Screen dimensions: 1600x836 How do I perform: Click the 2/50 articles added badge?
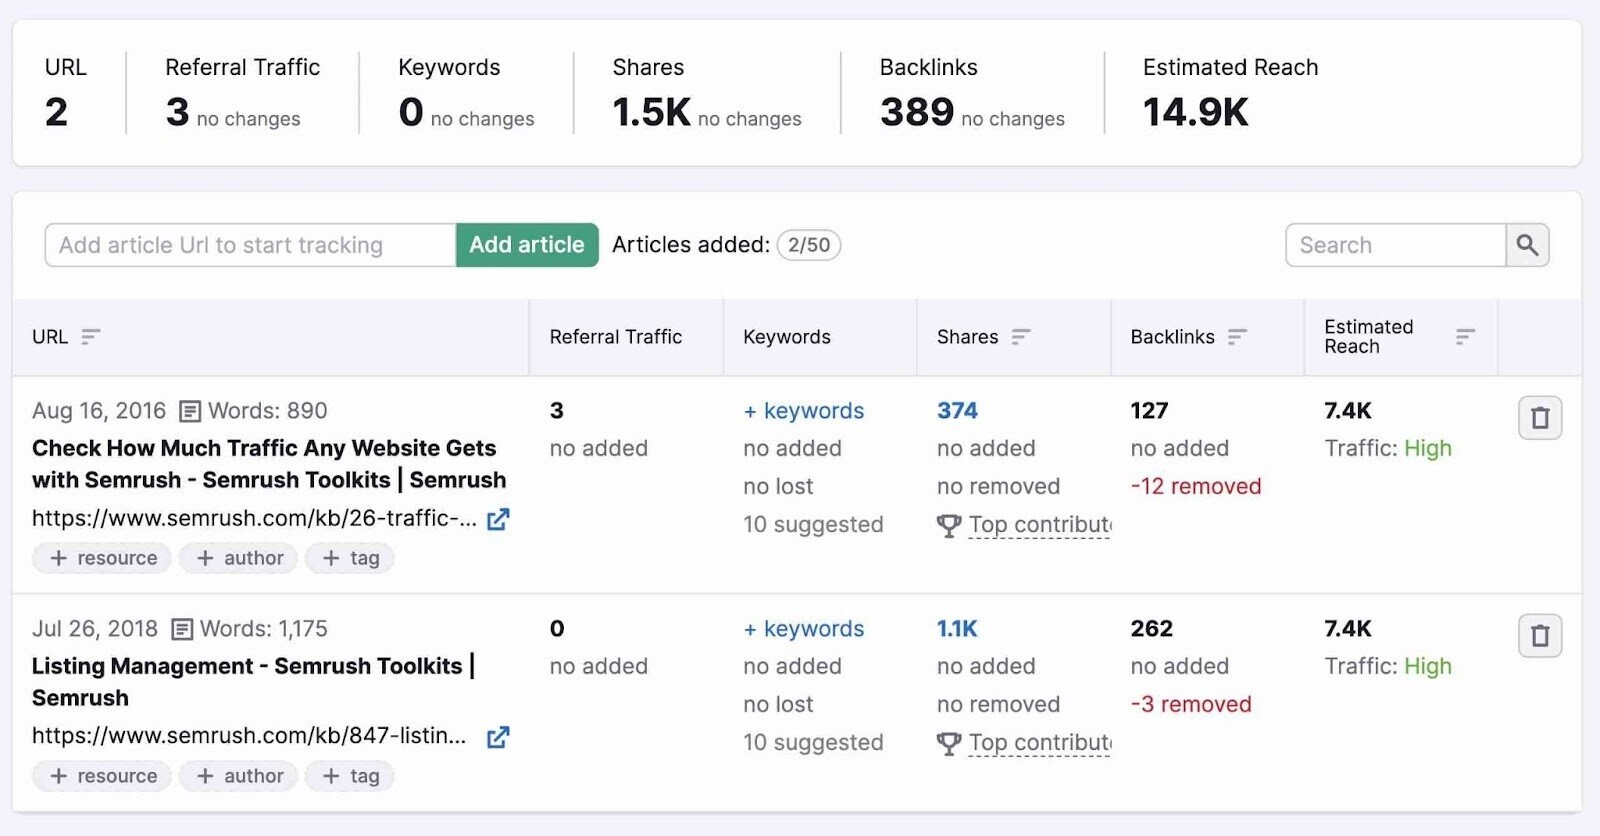coord(809,245)
